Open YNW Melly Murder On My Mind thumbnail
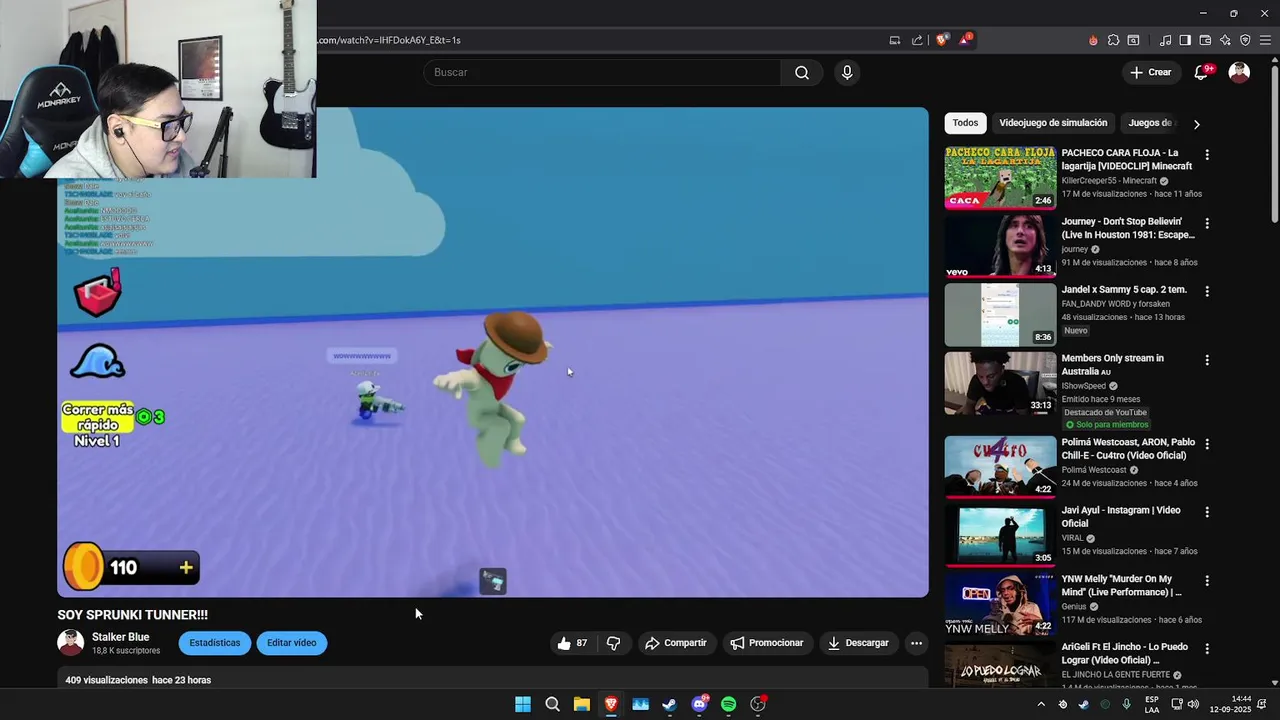 pos(1000,603)
